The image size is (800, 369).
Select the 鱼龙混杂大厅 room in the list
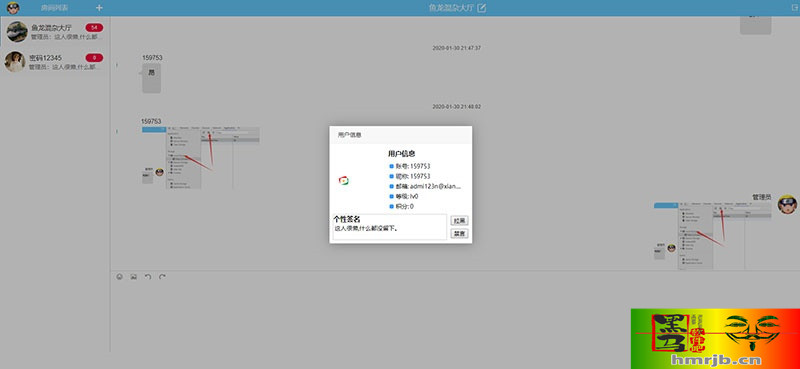pyautogui.click(x=55, y=32)
